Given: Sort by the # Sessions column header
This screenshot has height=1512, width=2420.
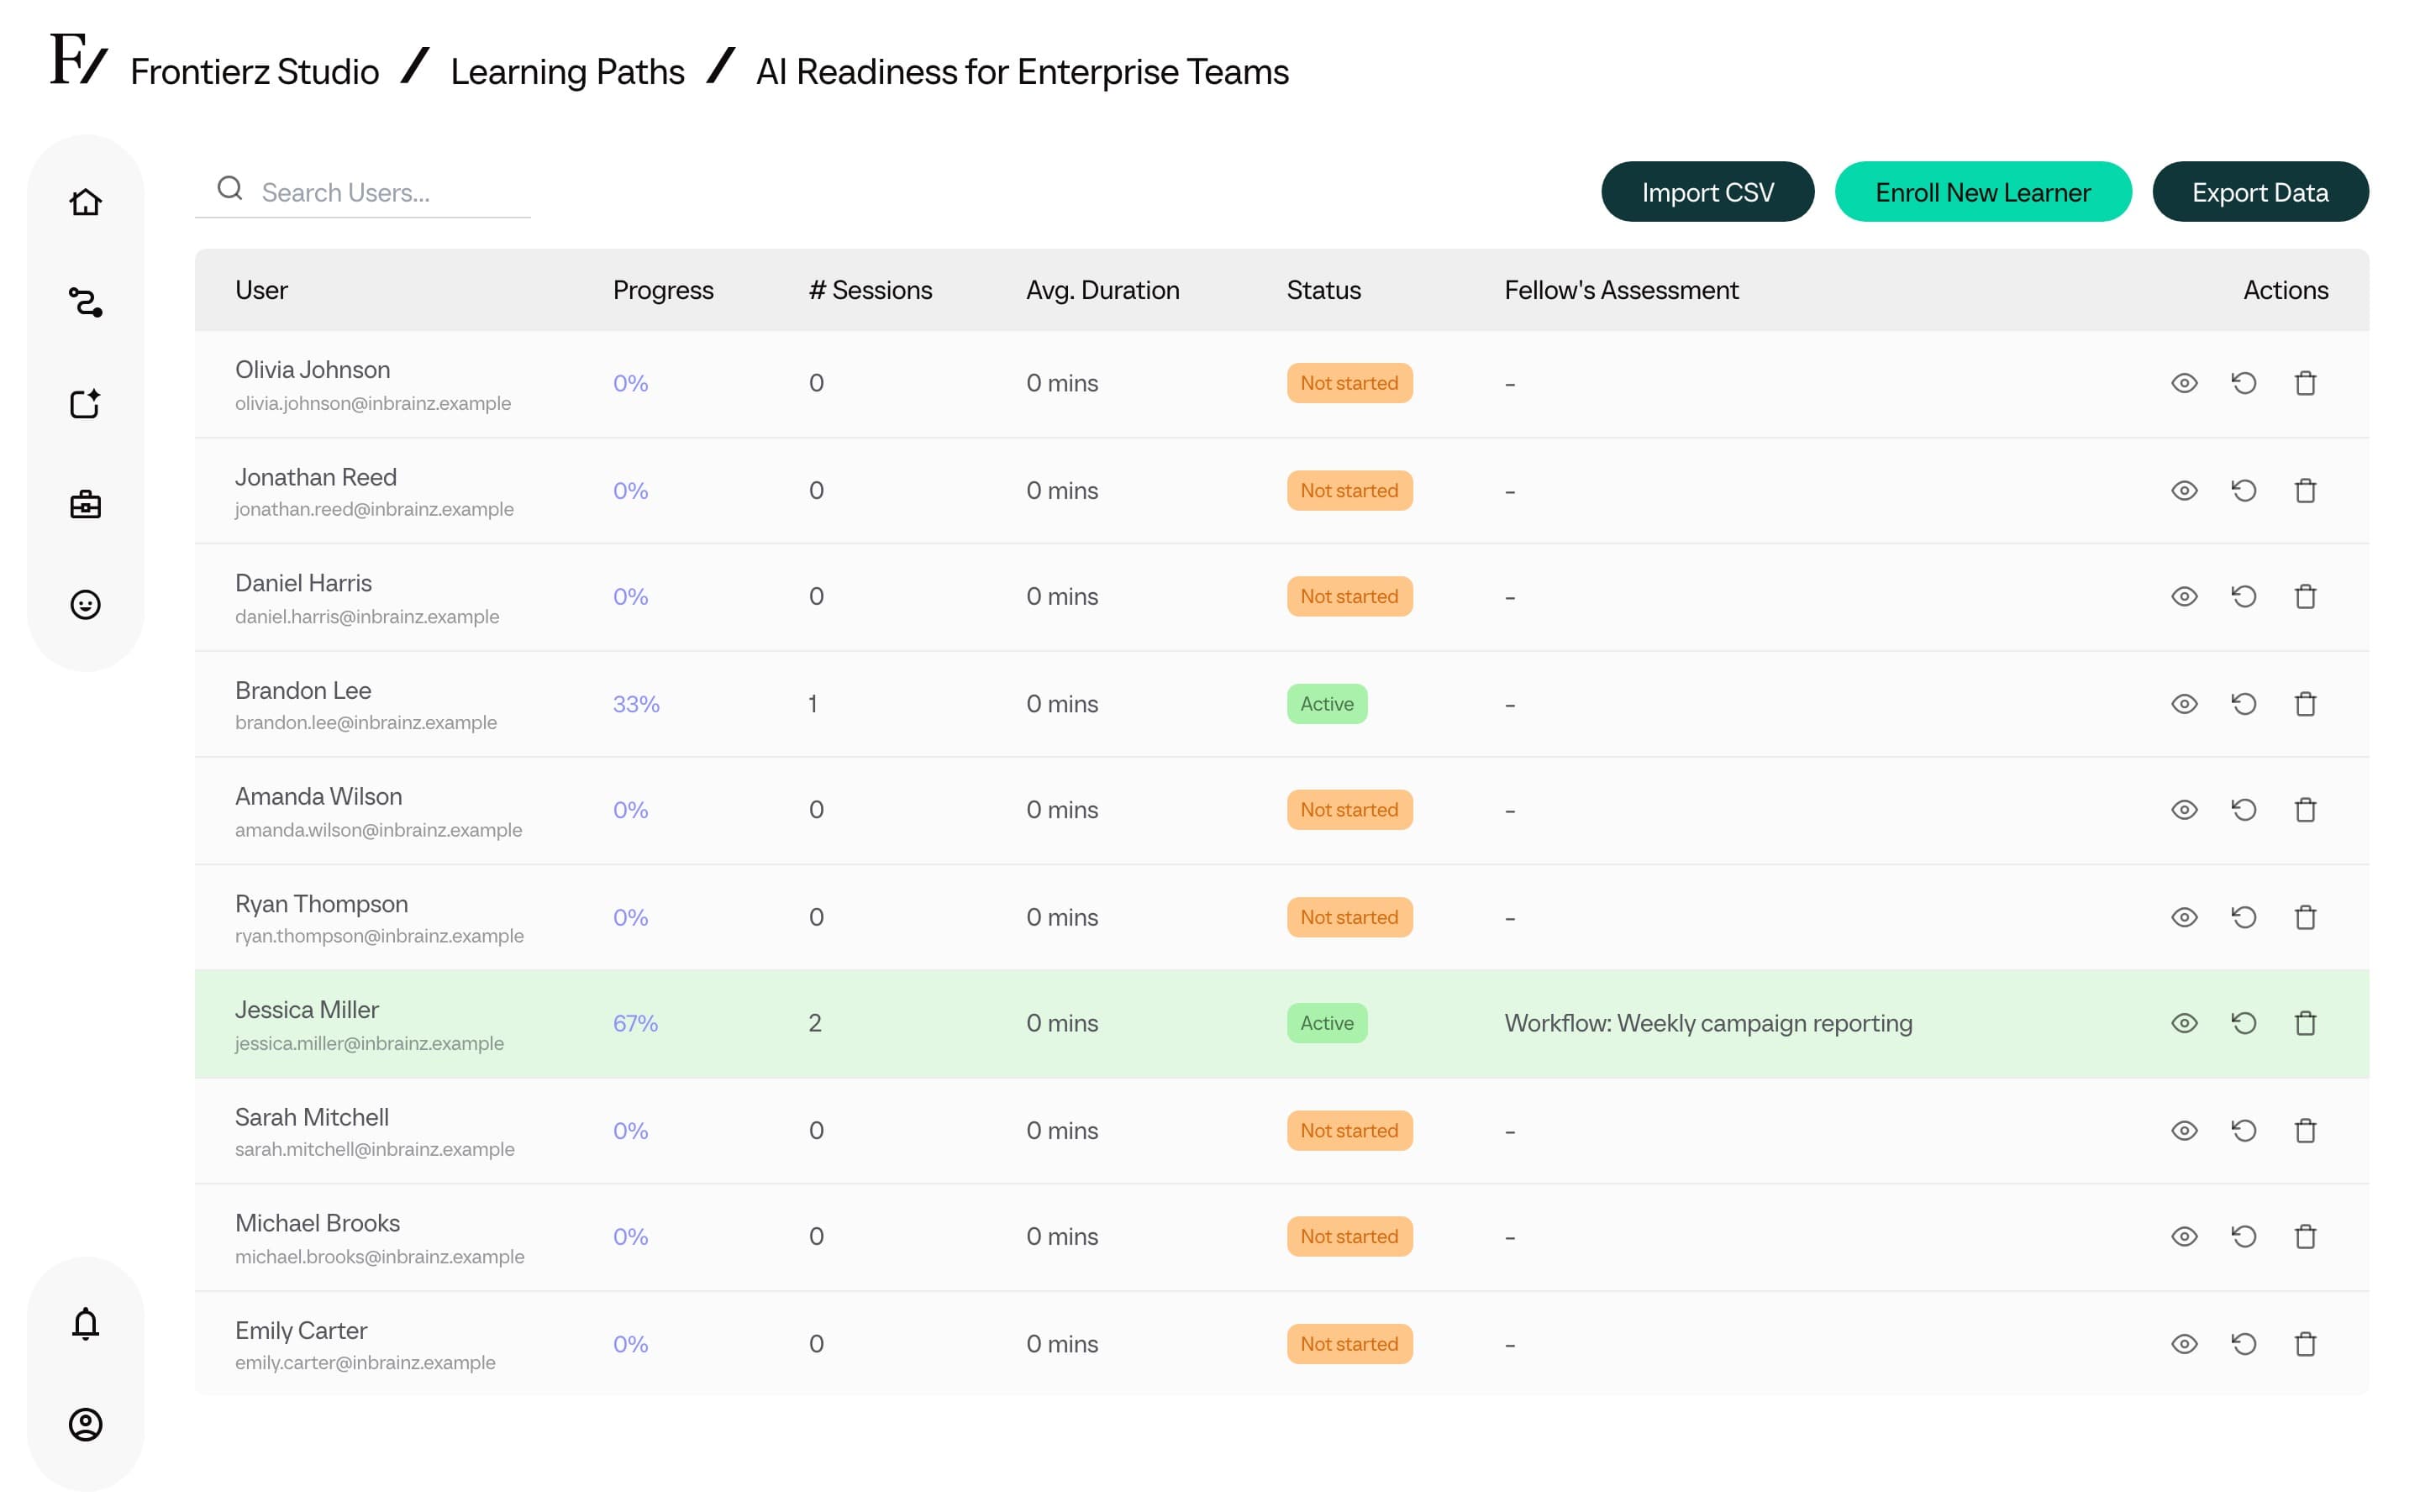Looking at the screenshot, I should (x=870, y=290).
